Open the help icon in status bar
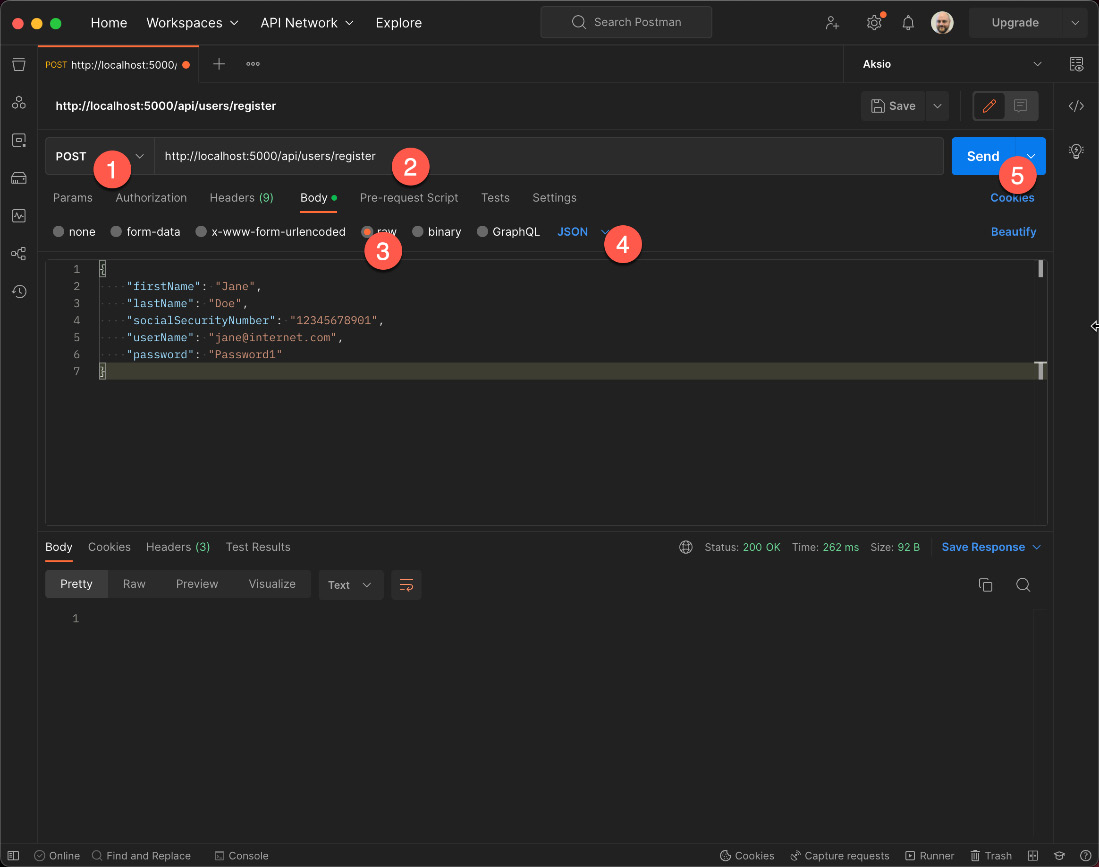 tap(1086, 856)
